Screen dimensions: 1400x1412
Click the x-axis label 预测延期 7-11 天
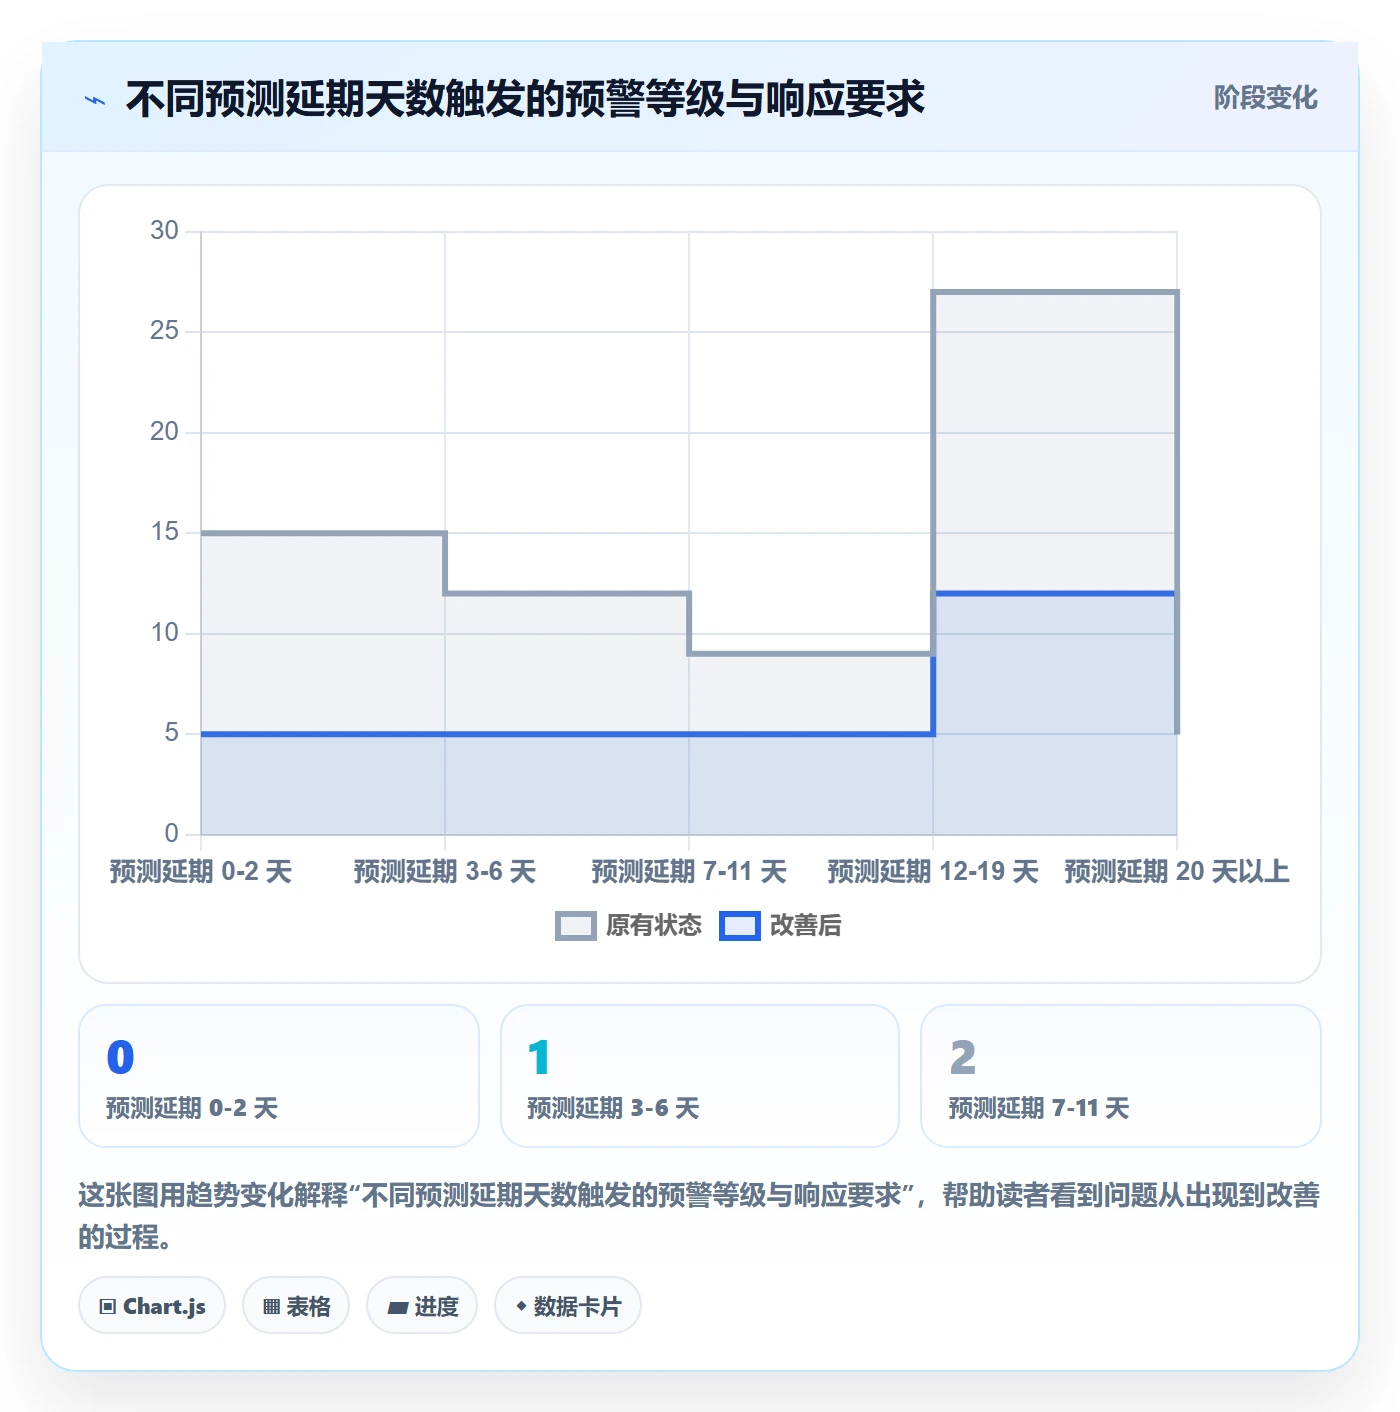tap(689, 872)
